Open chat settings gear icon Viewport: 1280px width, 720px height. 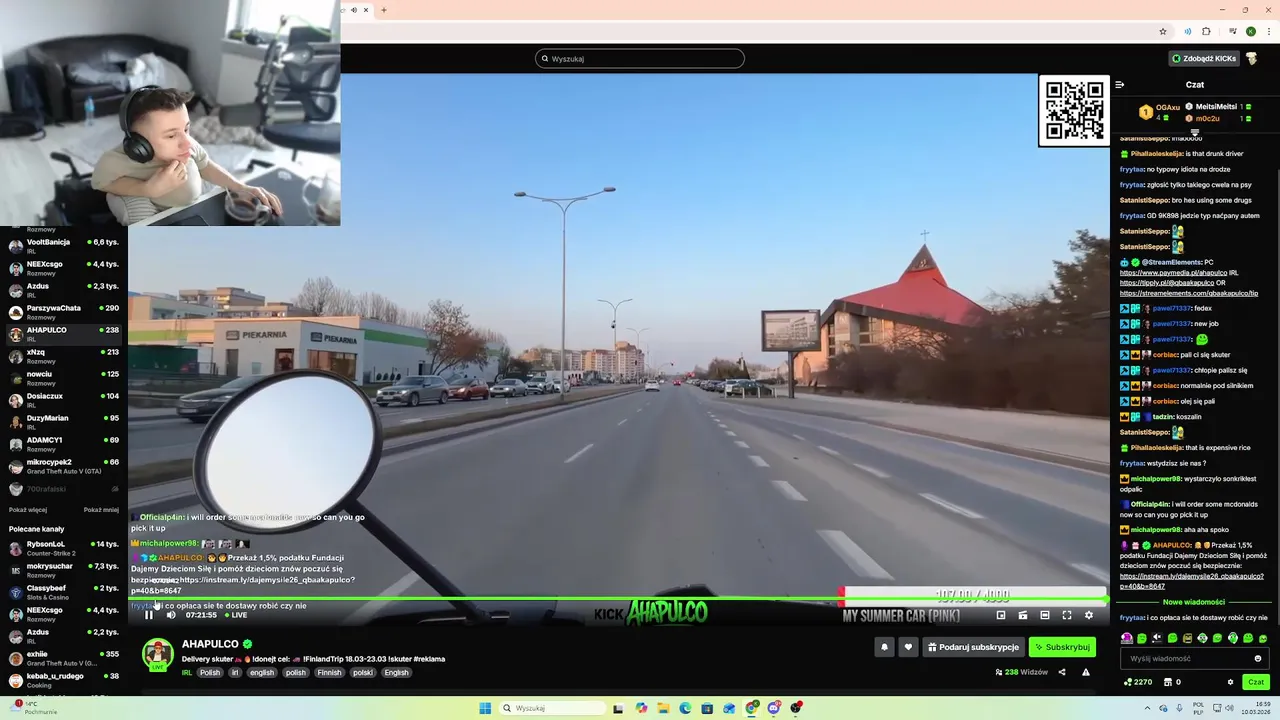[x=1231, y=682]
